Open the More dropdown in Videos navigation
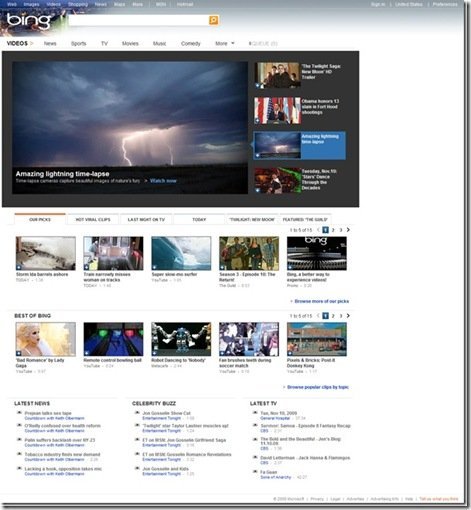This screenshot has width=471, height=510. click(x=225, y=43)
